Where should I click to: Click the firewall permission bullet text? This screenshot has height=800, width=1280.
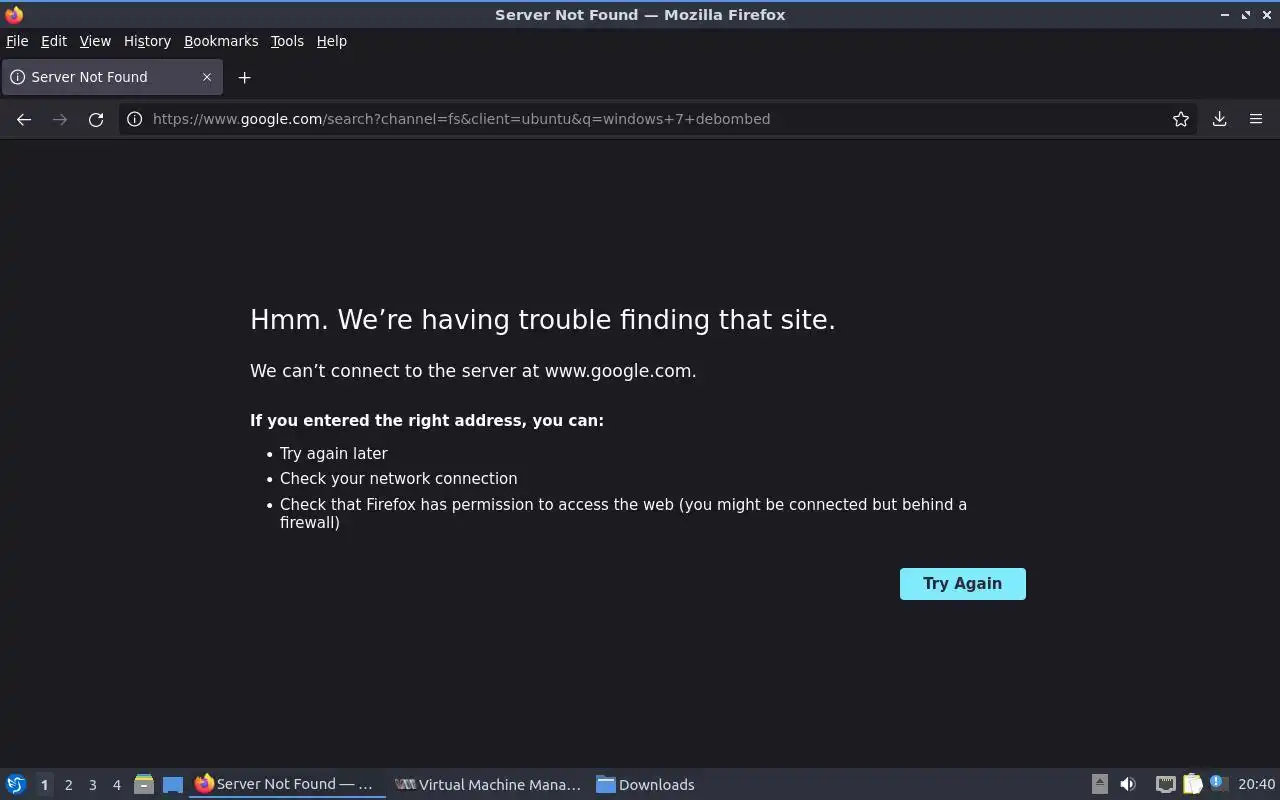pyautogui.click(x=623, y=514)
